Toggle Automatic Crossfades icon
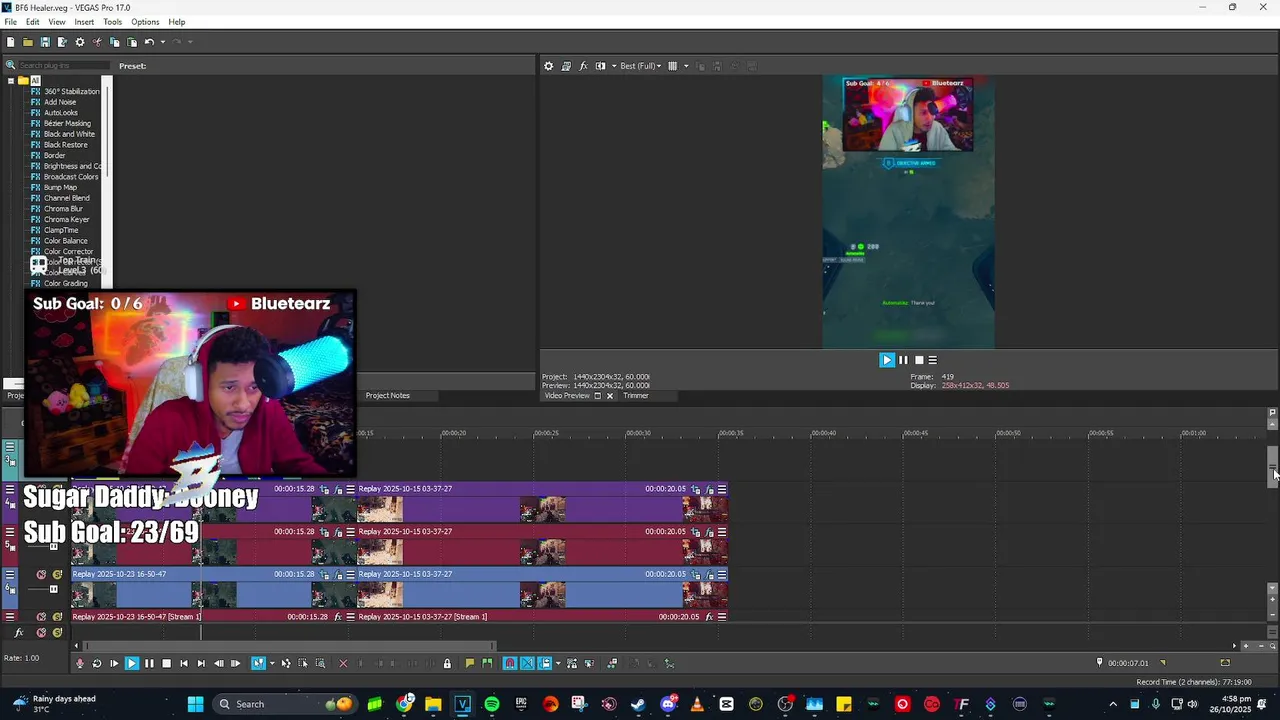This screenshot has width=1280, height=720. 527,663
